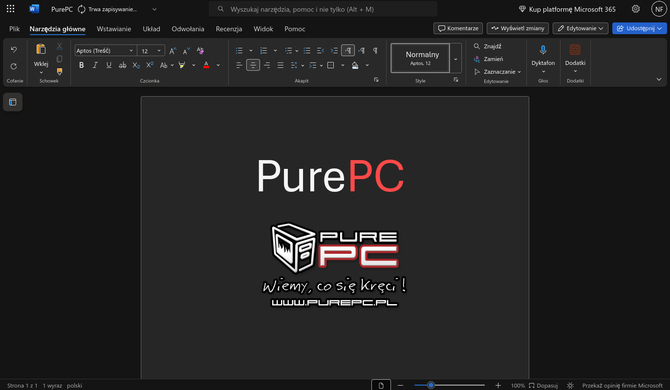Increase paragraph indent

tap(334, 51)
